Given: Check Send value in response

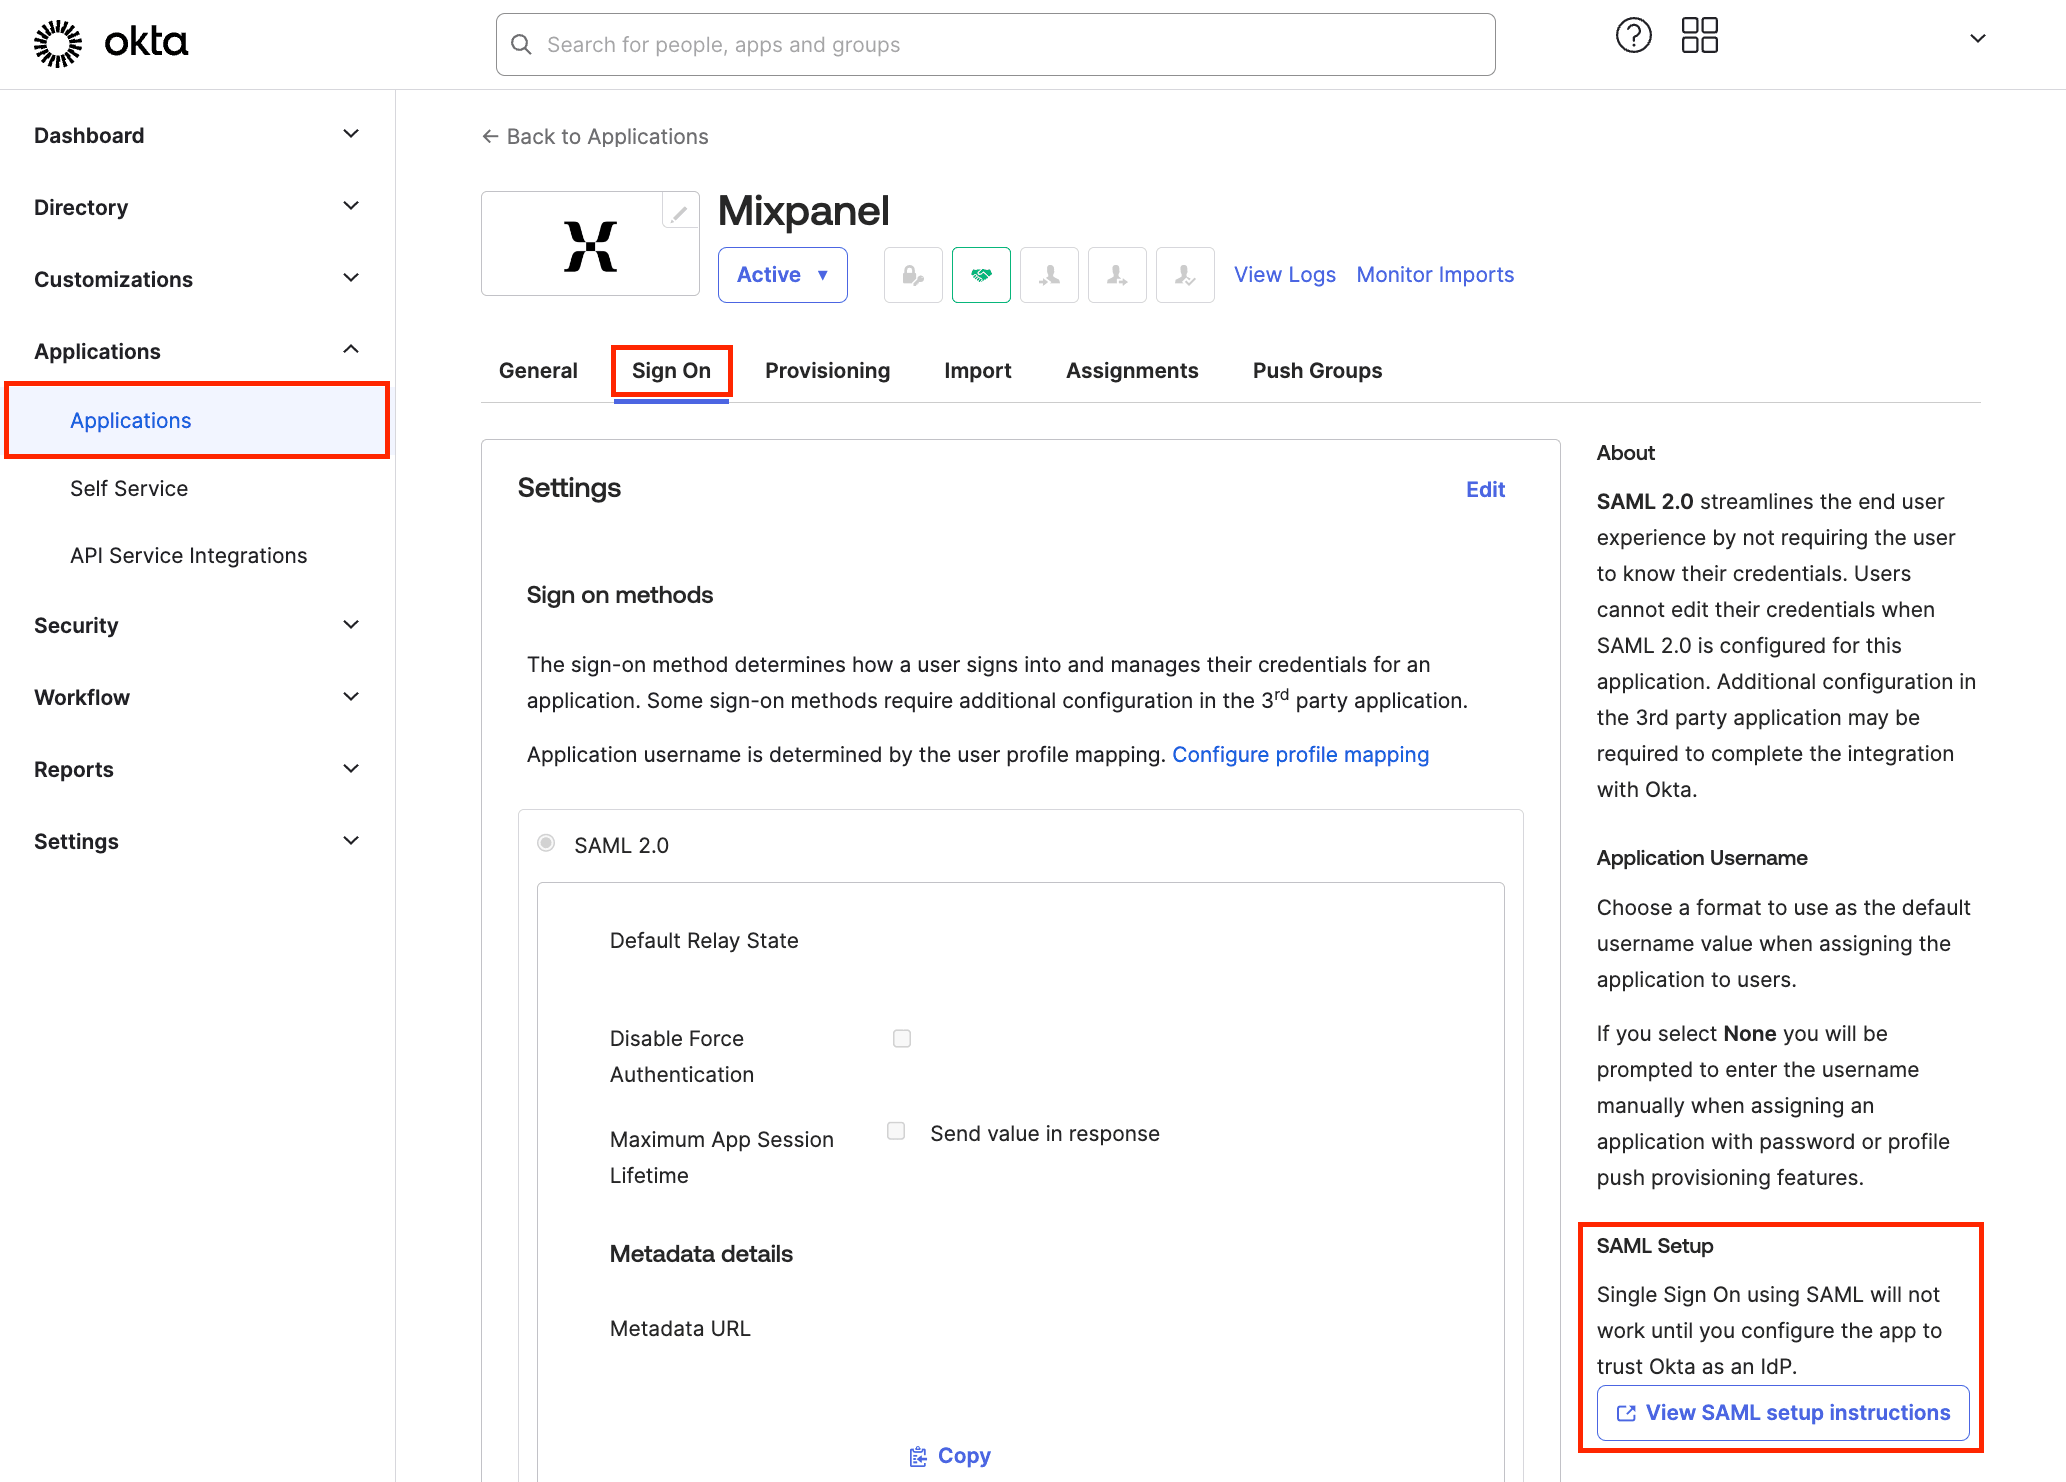Looking at the screenshot, I should [x=895, y=1130].
